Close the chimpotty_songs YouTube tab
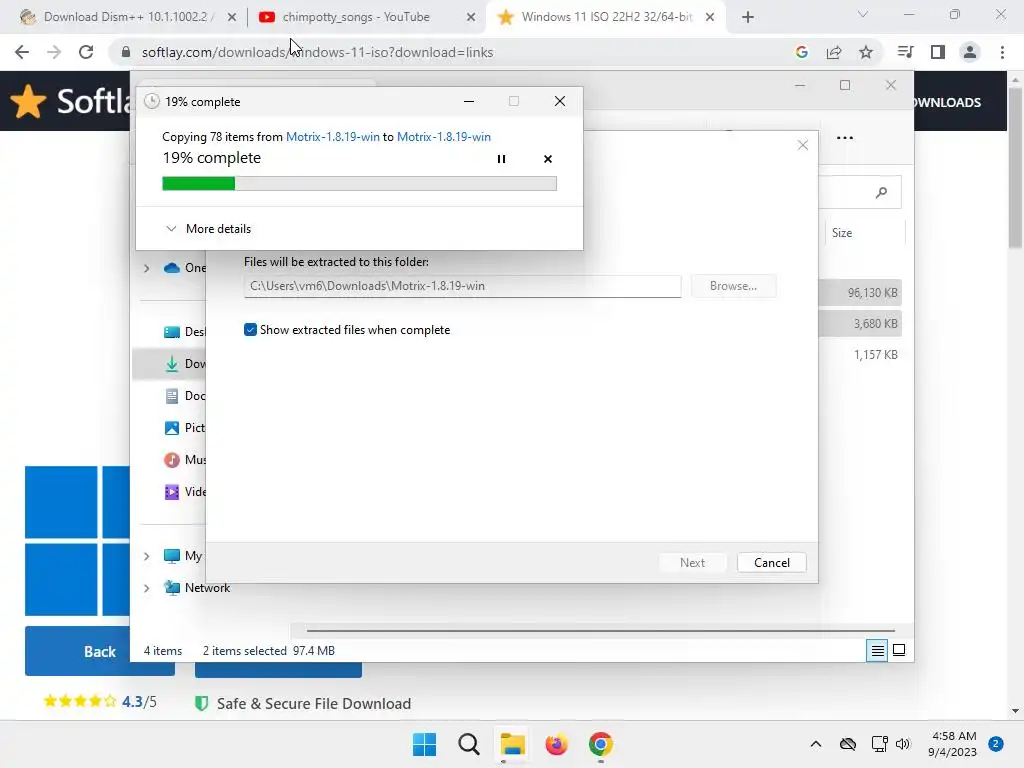 point(471,17)
